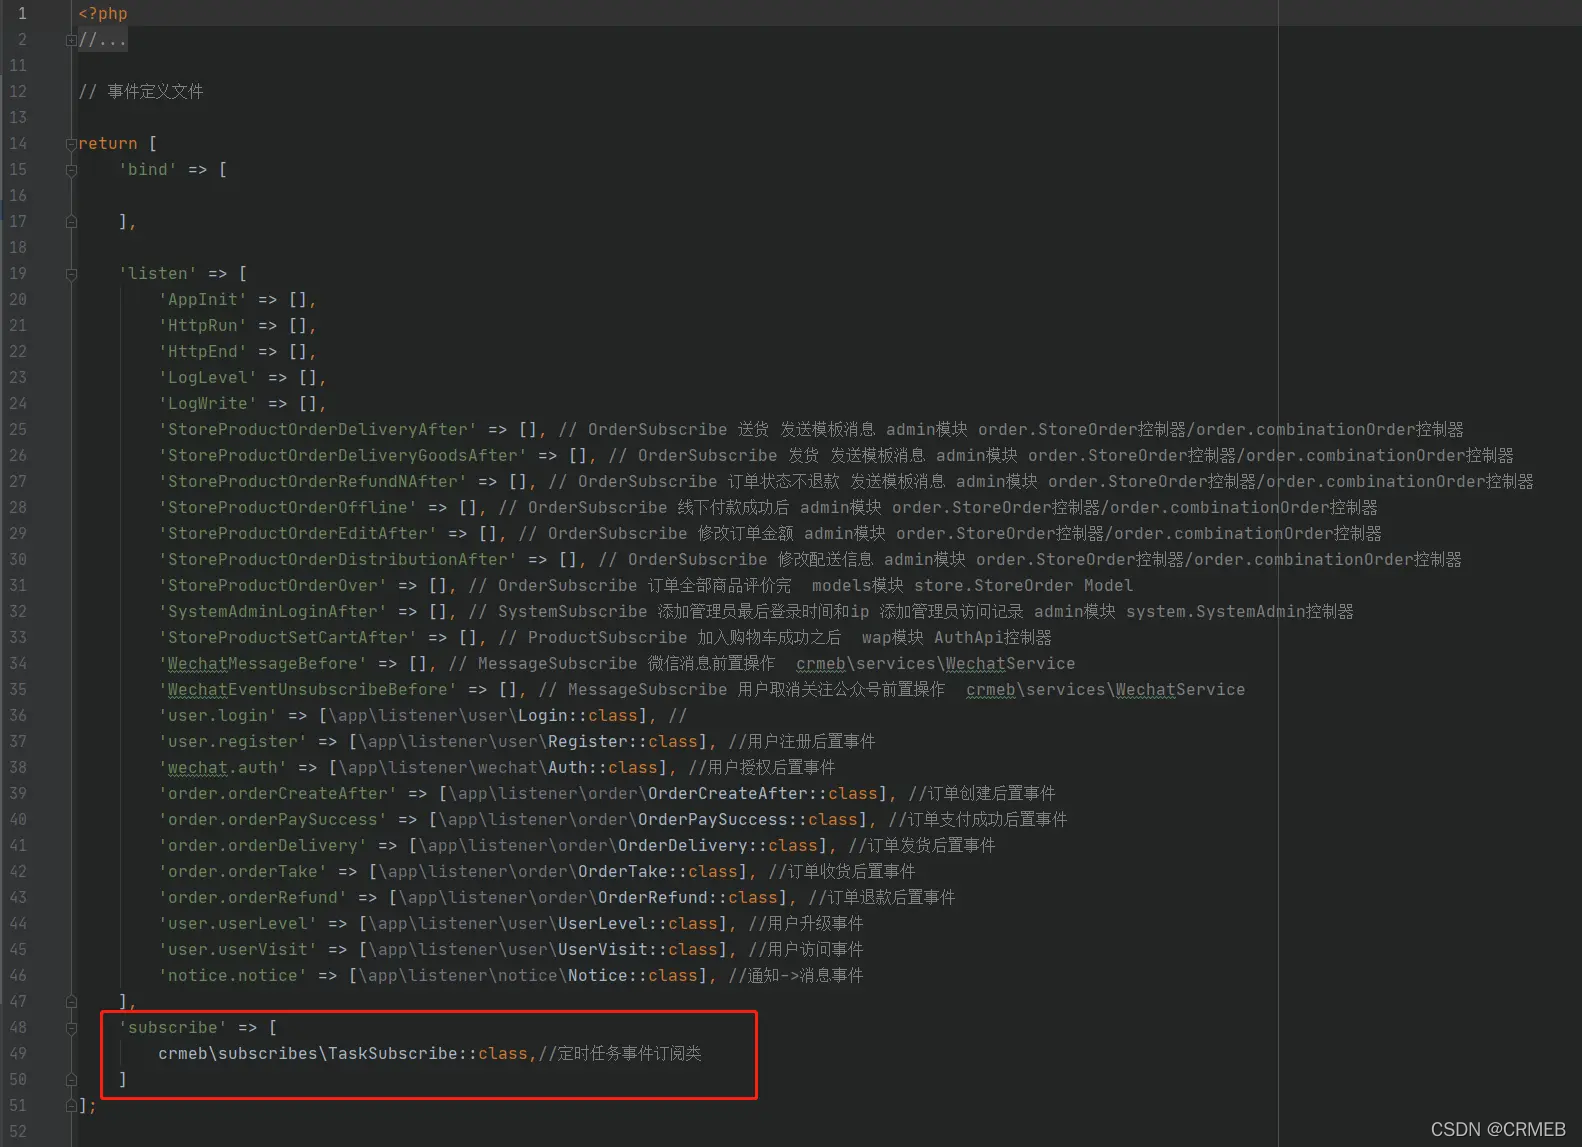Click the Login::class reference on line 36

point(578,716)
